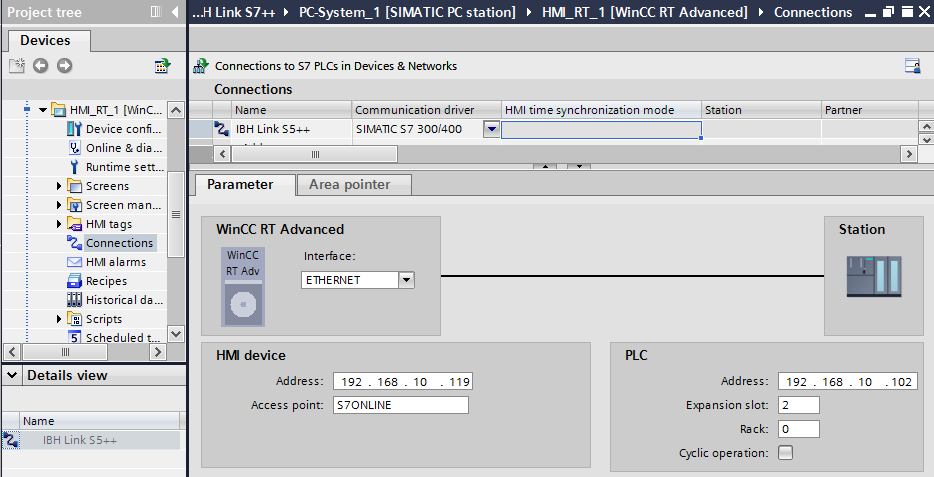The image size is (934, 477).
Task: Click the Connections to S7 PLCs network icon
Action: click(x=200, y=66)
